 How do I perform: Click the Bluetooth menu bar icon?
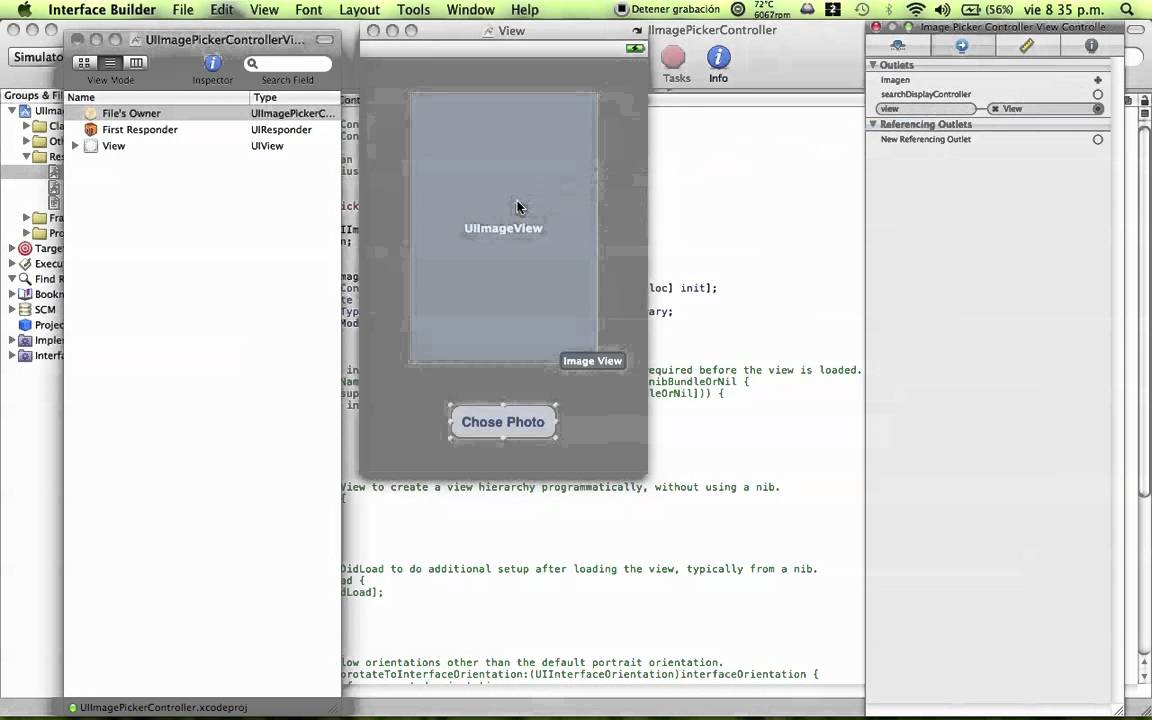(889, 10)
